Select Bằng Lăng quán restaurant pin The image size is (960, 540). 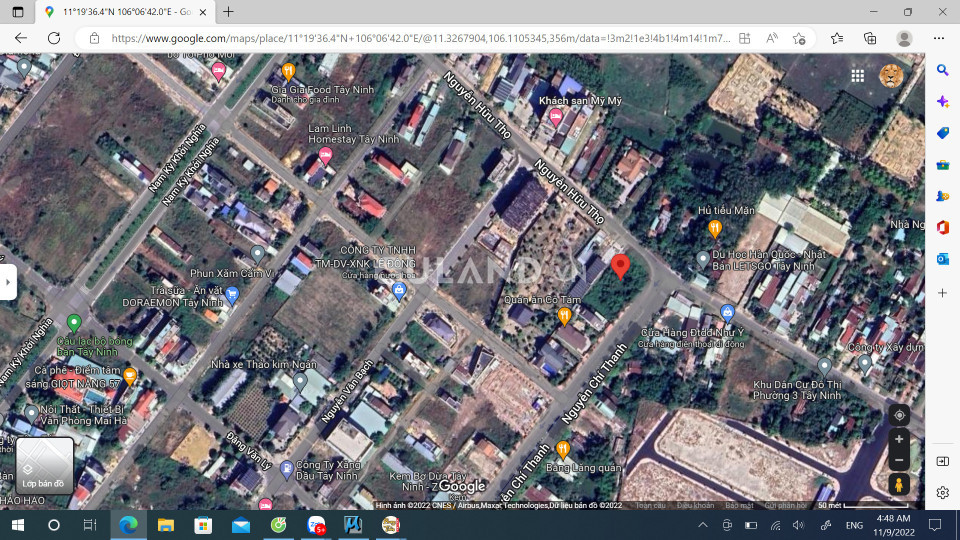tap(563, 450)
